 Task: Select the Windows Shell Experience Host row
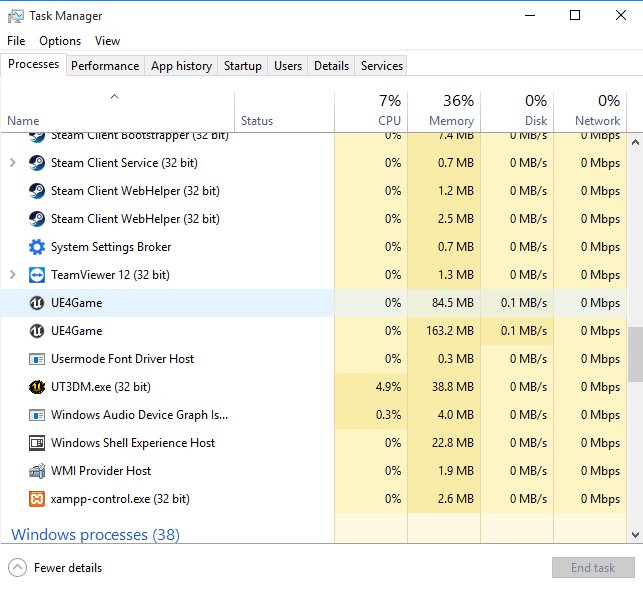pyautogui.click(x=314, y=443)
